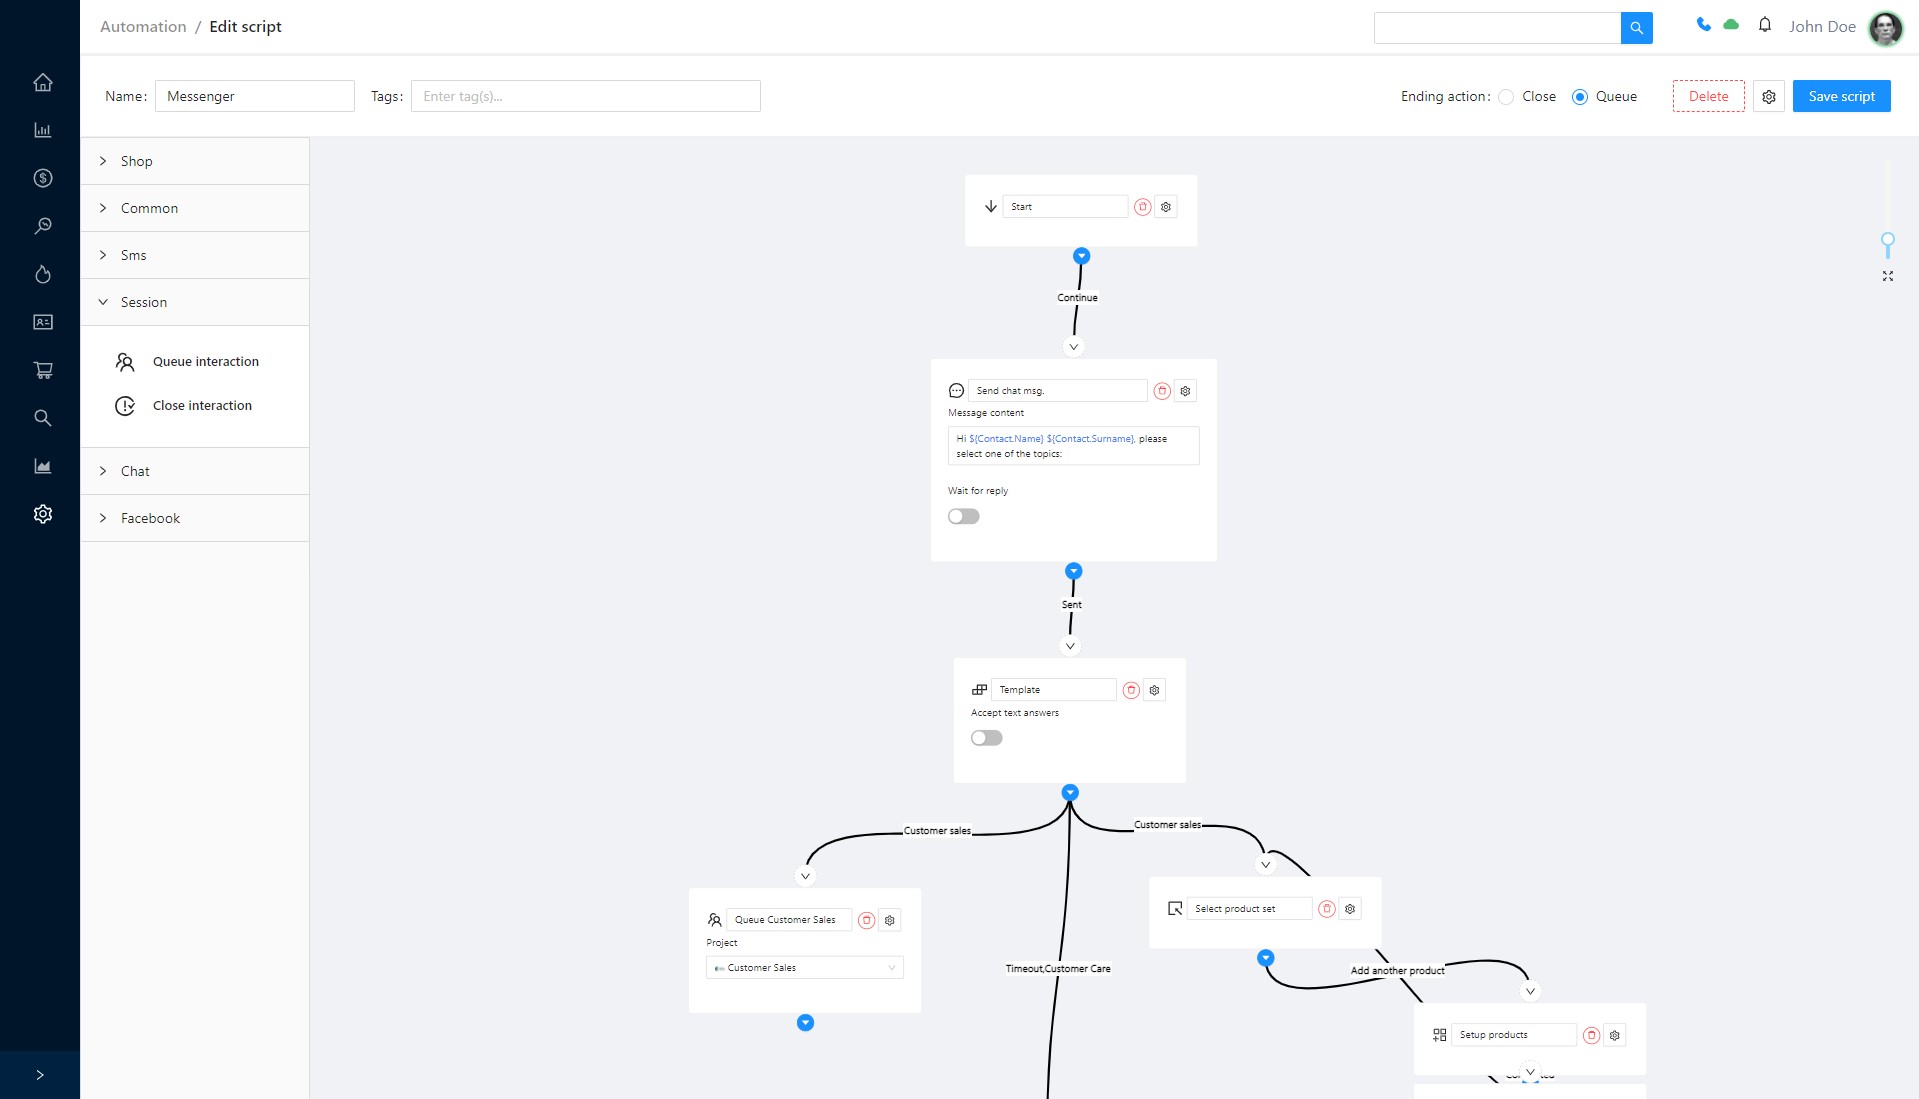This screenshot has width=1919, height=1099.
Task: Open the Customer Sales project dropdown
Action: (804, 967)
